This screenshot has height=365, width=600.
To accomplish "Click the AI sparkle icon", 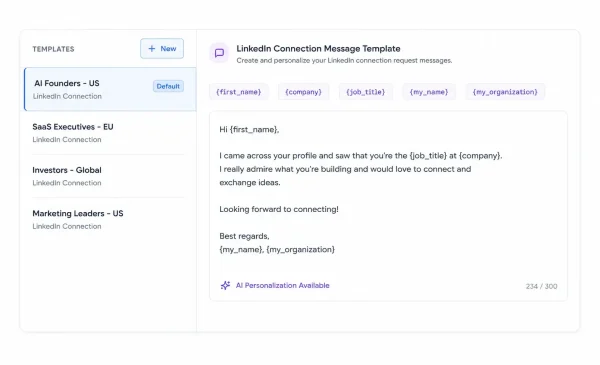I will (x=225, y=285).
